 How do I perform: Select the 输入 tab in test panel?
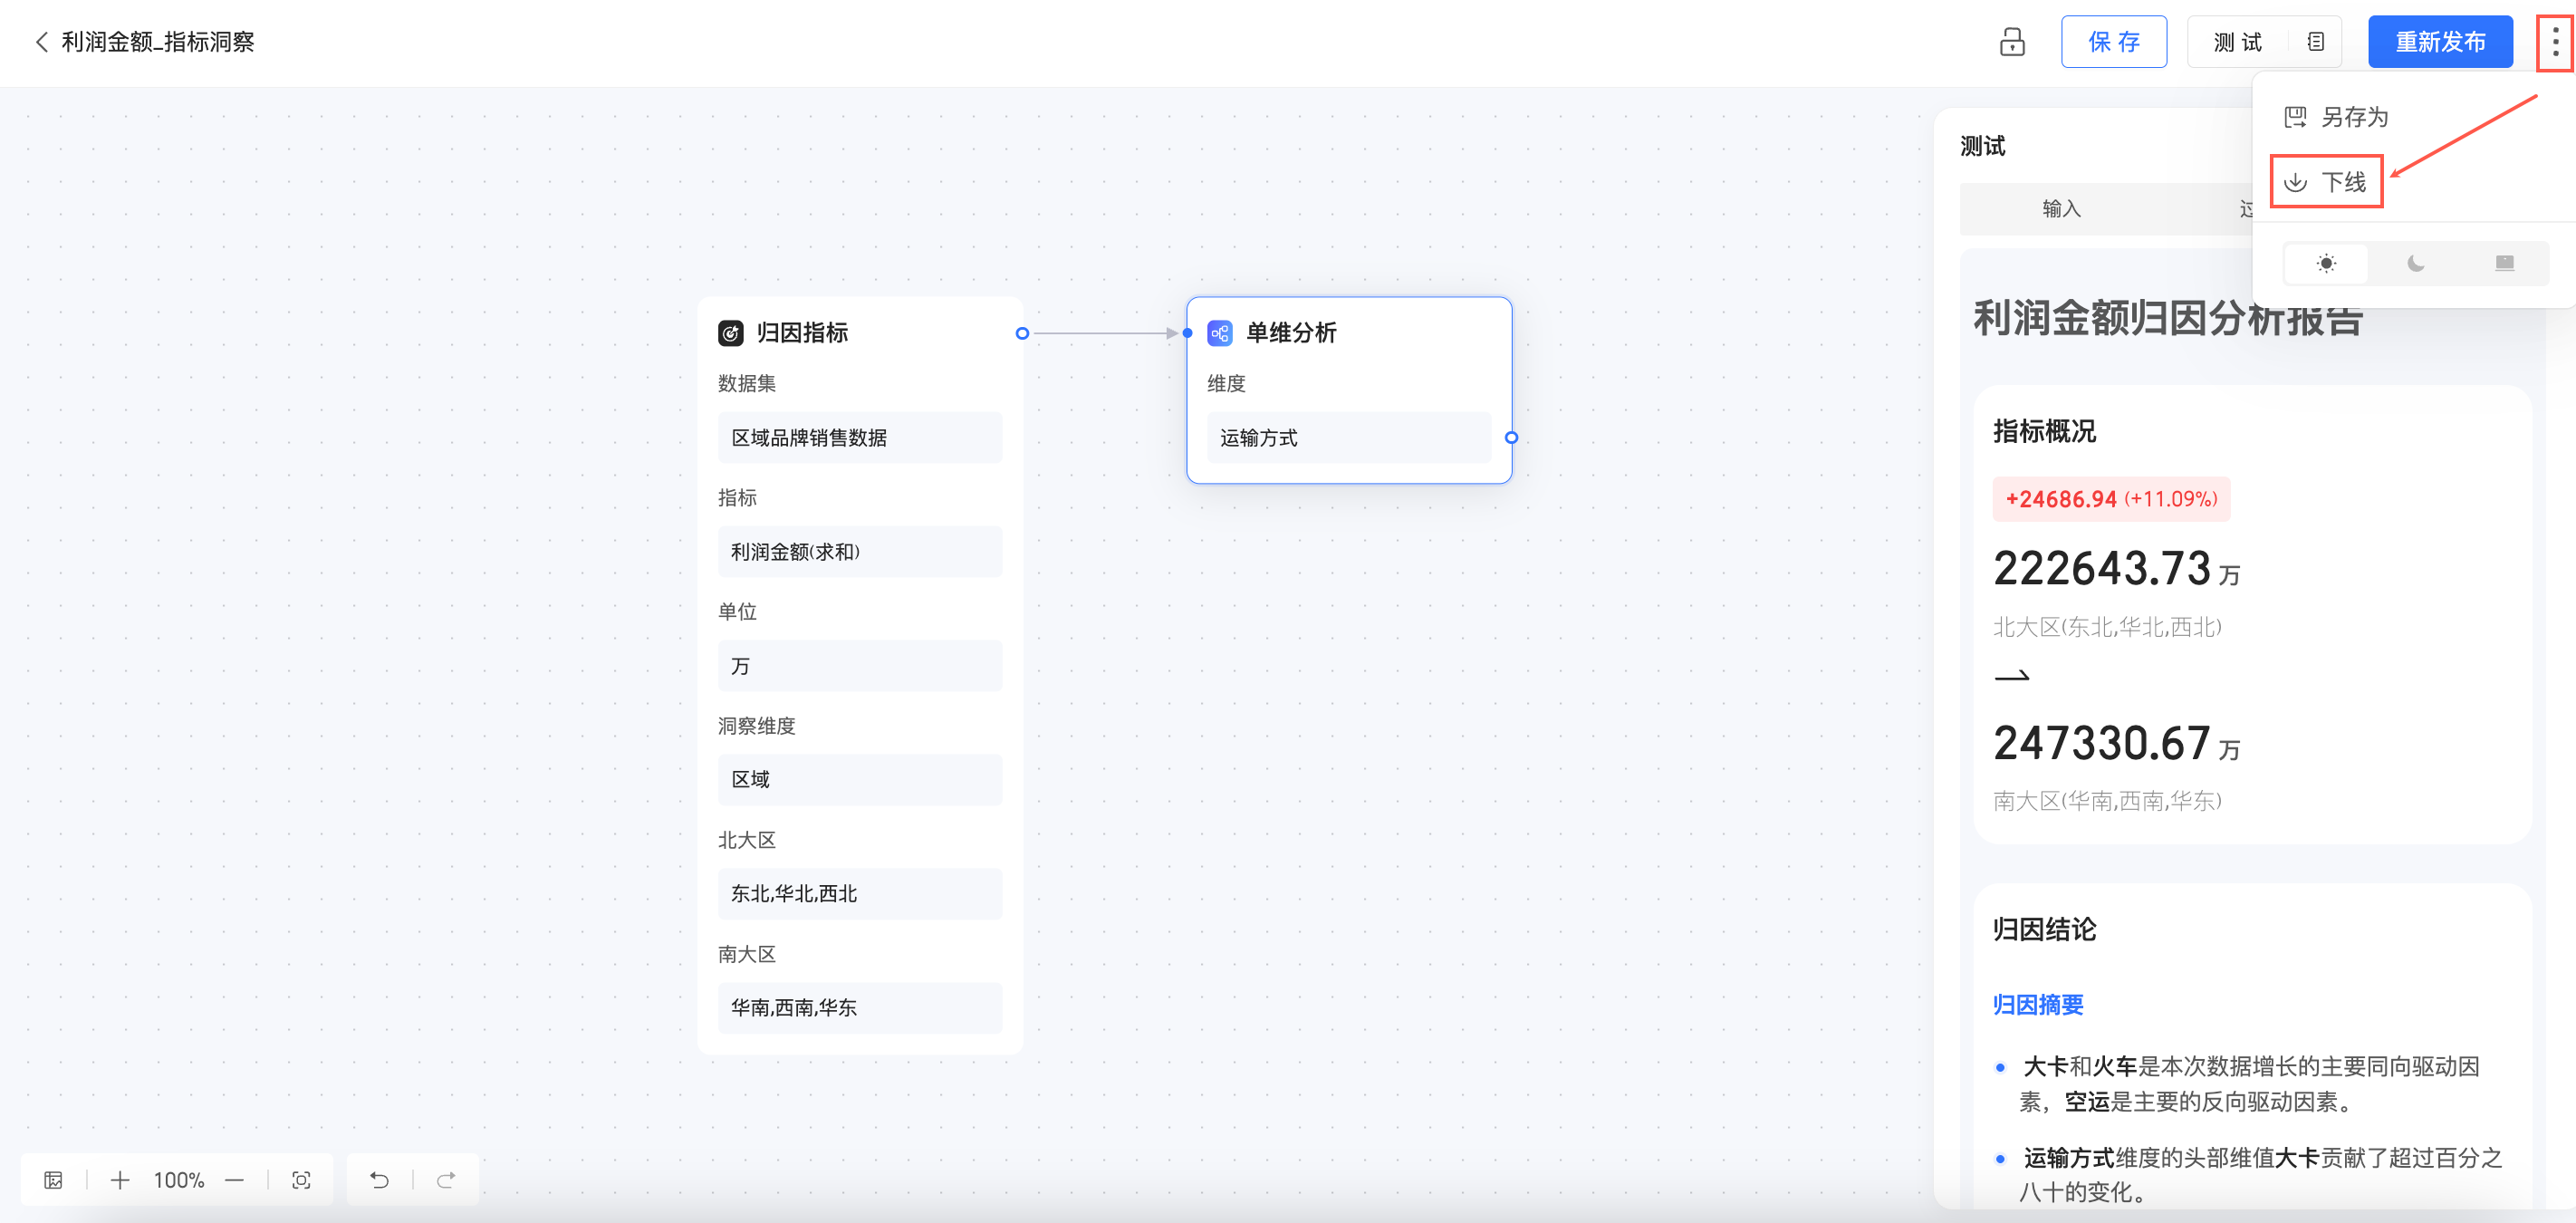[2061, 209]
